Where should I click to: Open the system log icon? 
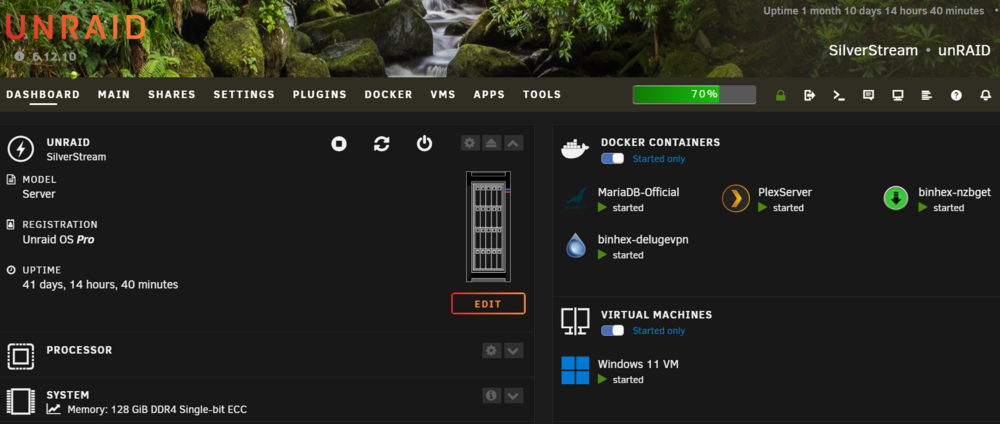pyautogui.click(x=927, y=95)
